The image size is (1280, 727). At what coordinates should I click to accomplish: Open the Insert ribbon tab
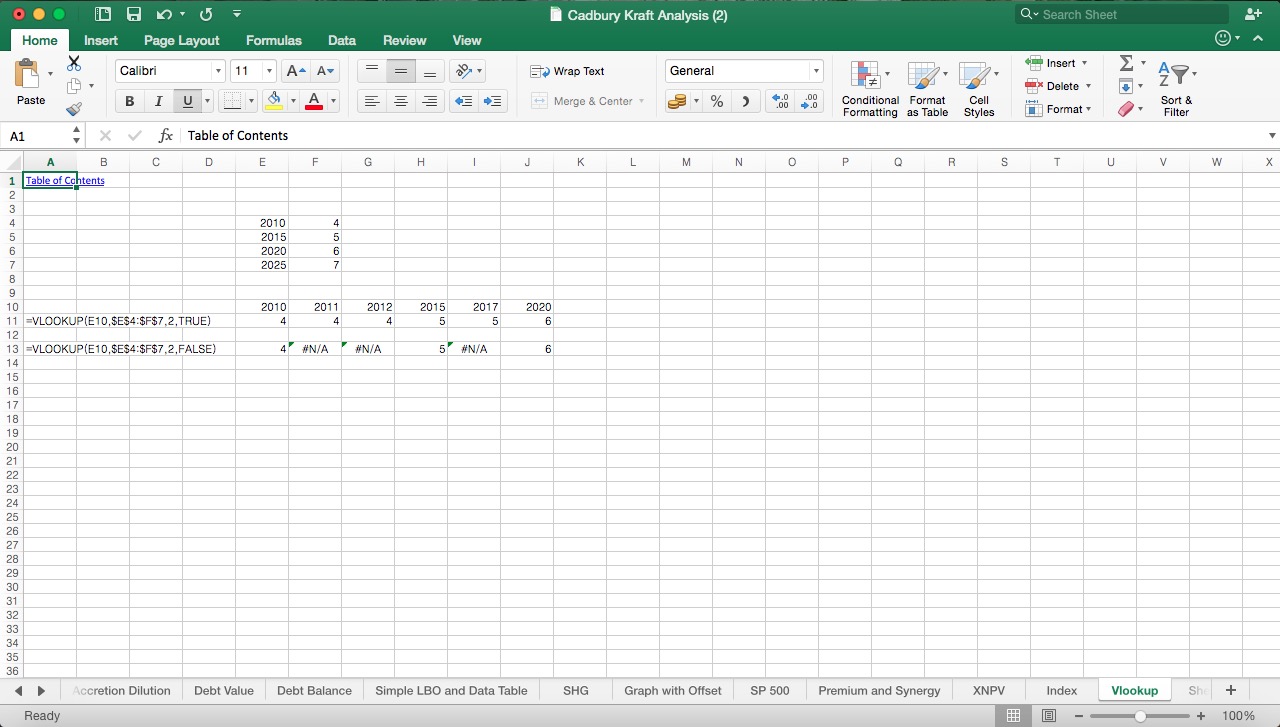[100, 40]
